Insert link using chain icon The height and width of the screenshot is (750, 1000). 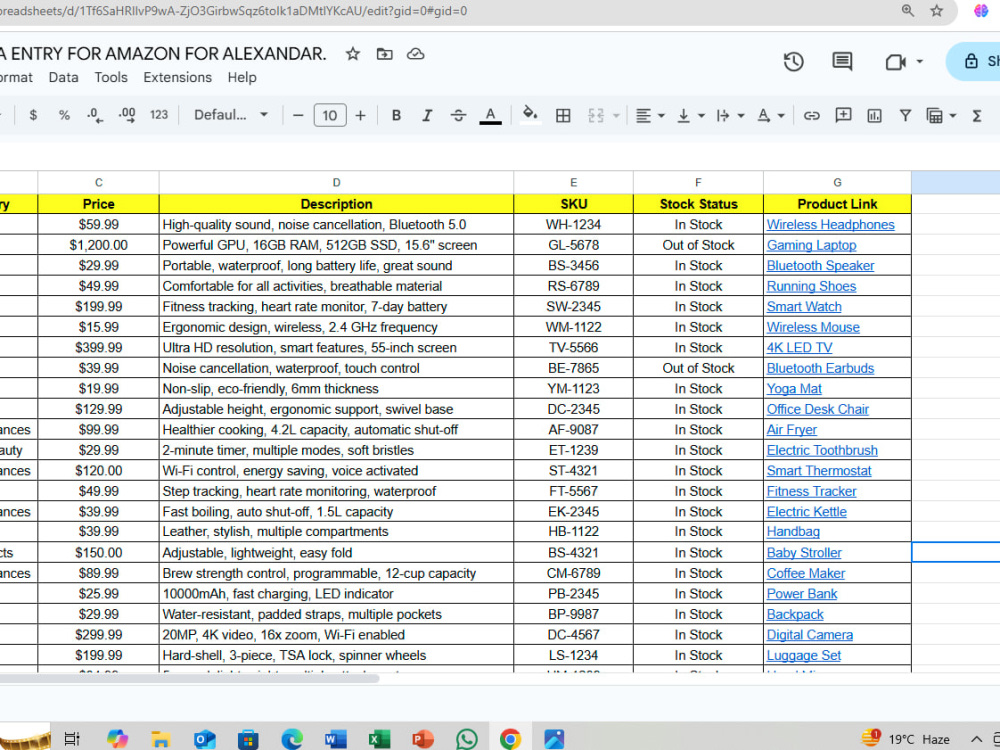tap(811, 115)
